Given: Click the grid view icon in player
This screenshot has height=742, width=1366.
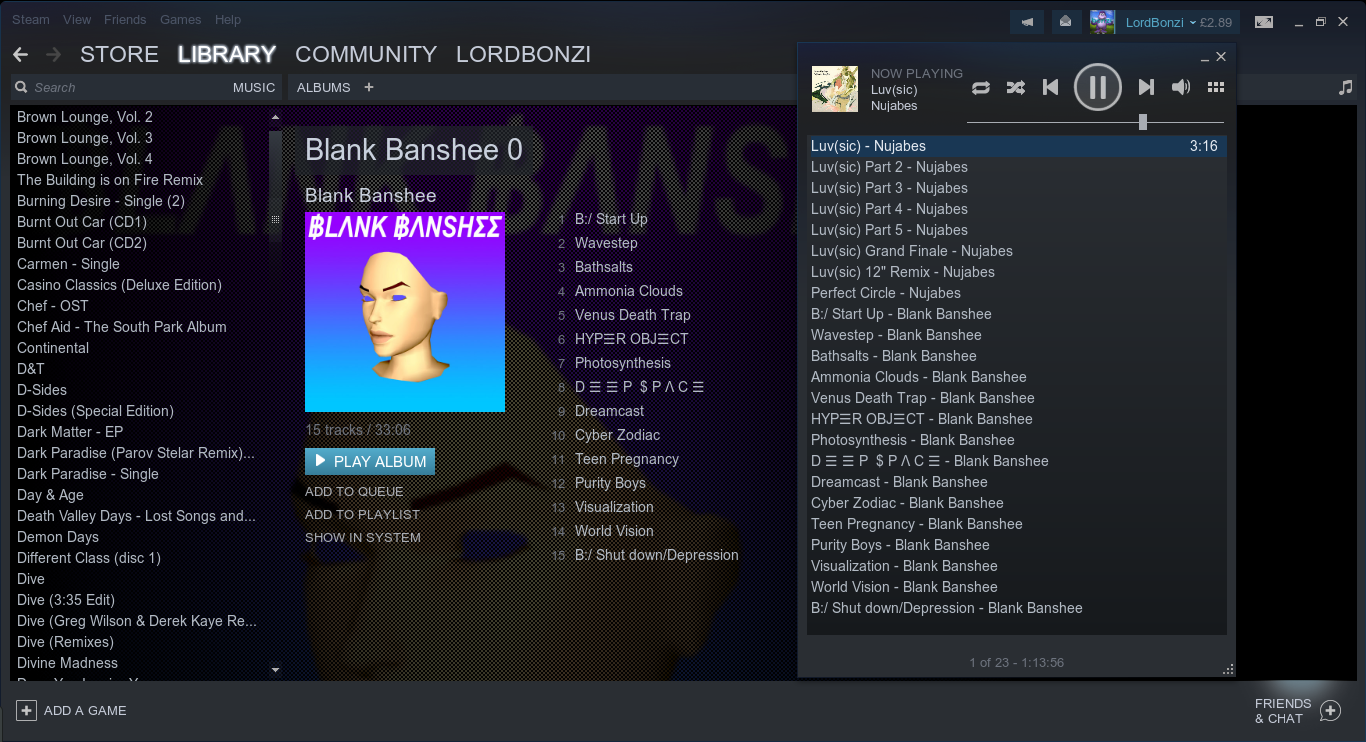Looking at the screenshot, I should (1216, 87).
